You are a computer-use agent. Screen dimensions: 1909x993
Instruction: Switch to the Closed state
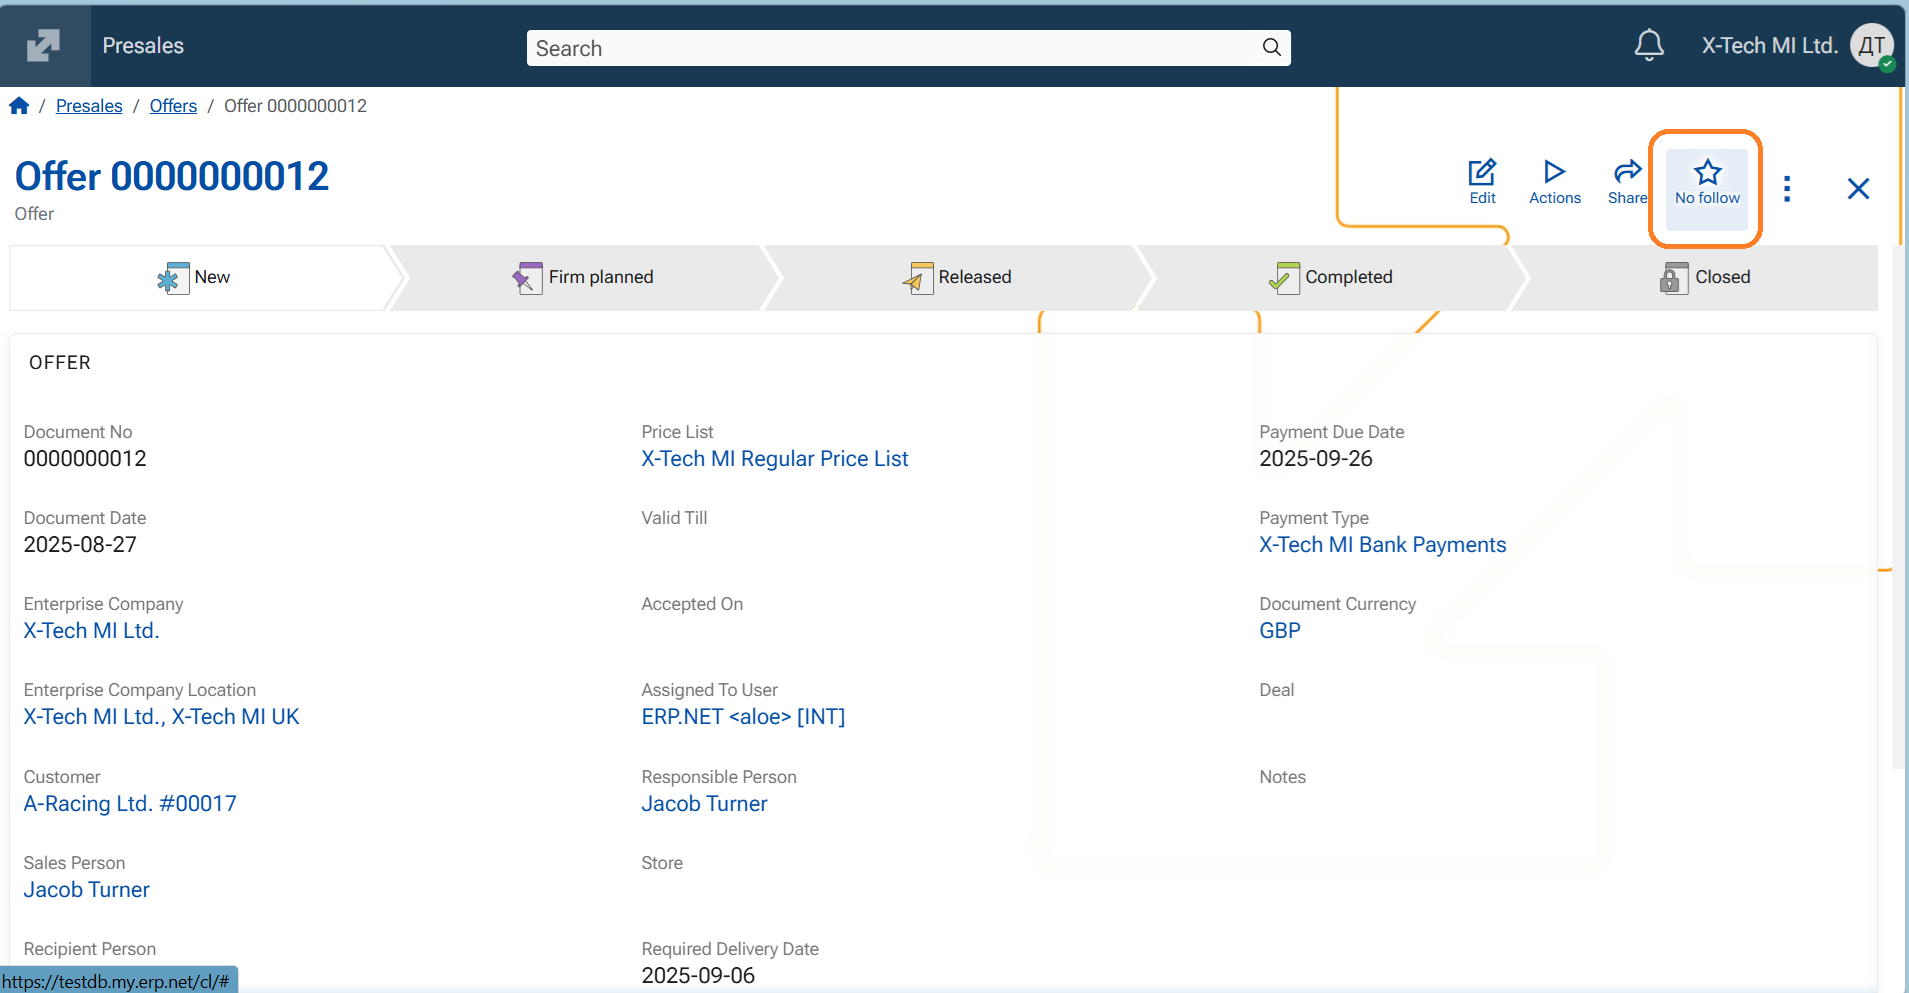click(x=1704, y=278)
